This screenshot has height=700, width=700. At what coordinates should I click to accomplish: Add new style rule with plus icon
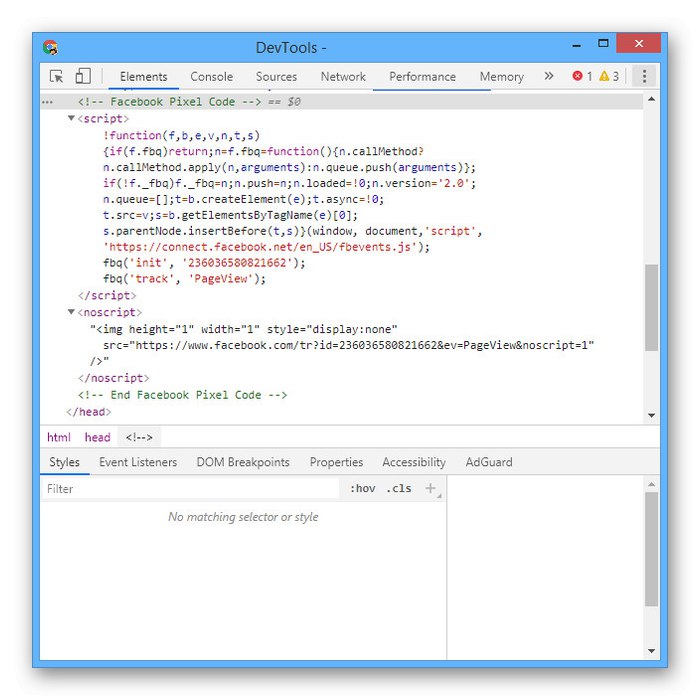tap(430, 488)
